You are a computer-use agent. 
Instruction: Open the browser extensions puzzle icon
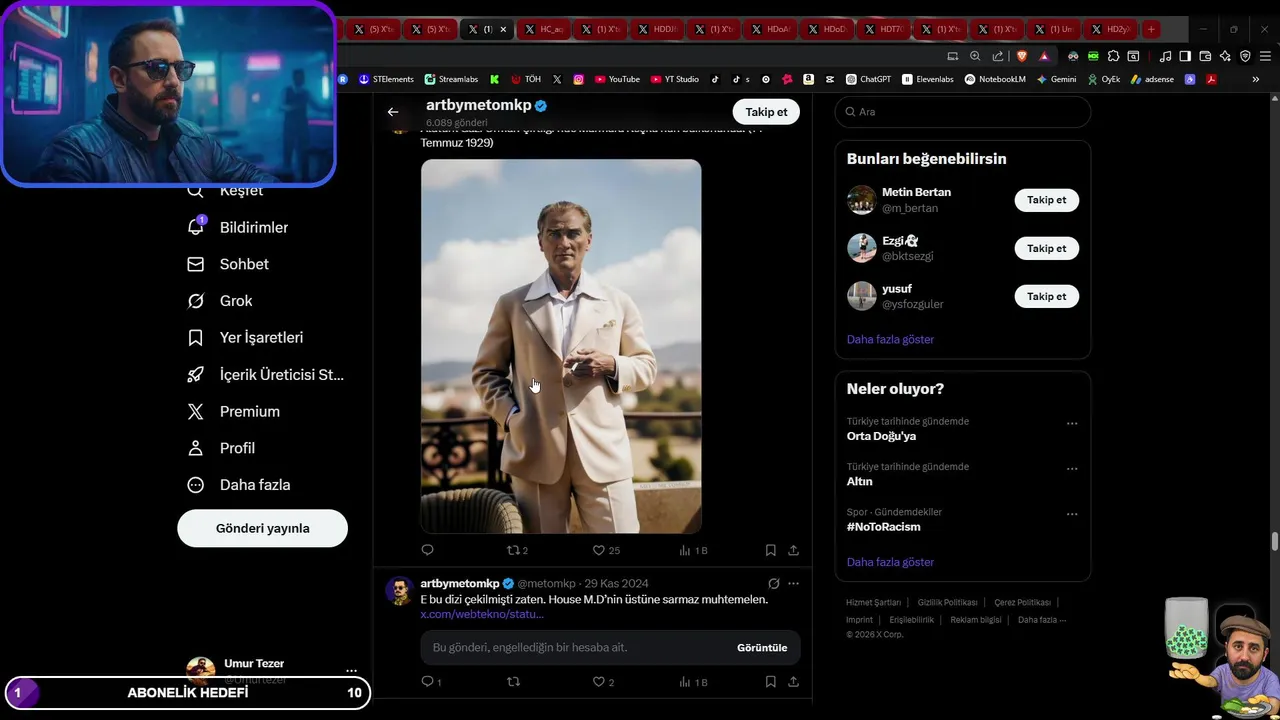tap(1115, 56)
